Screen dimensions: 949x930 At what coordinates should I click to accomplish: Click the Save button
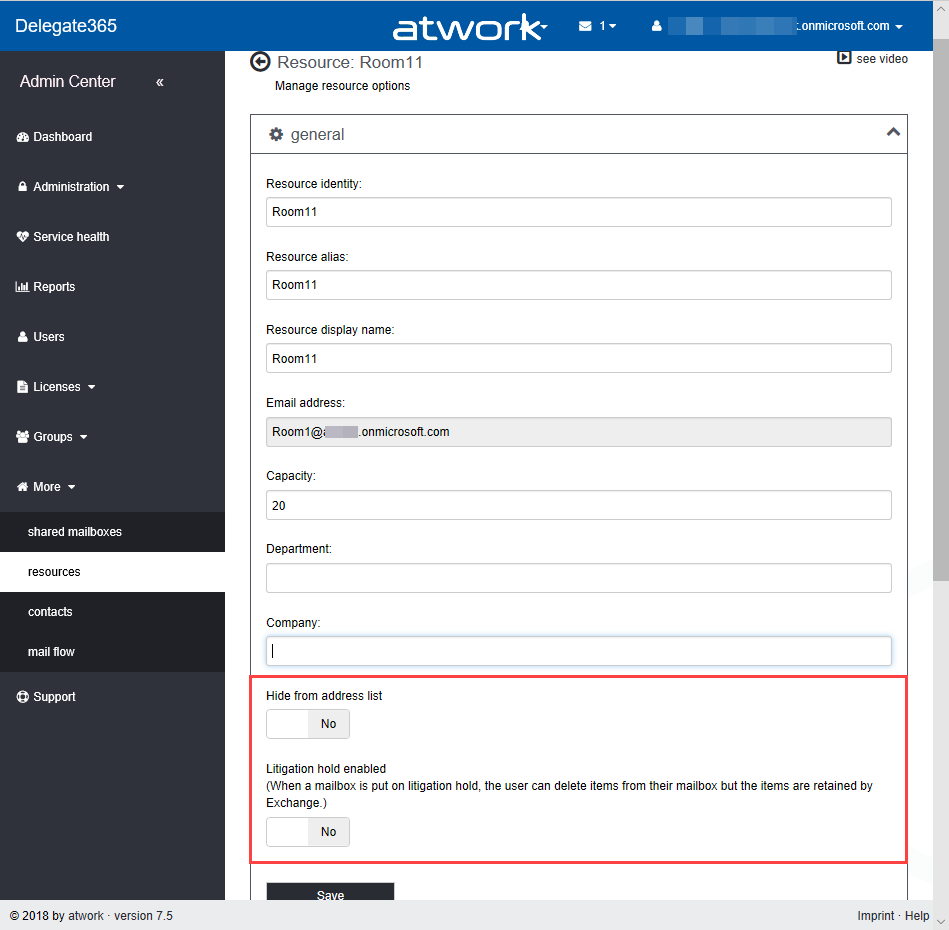pyautogui.click(x=330, y=893)
